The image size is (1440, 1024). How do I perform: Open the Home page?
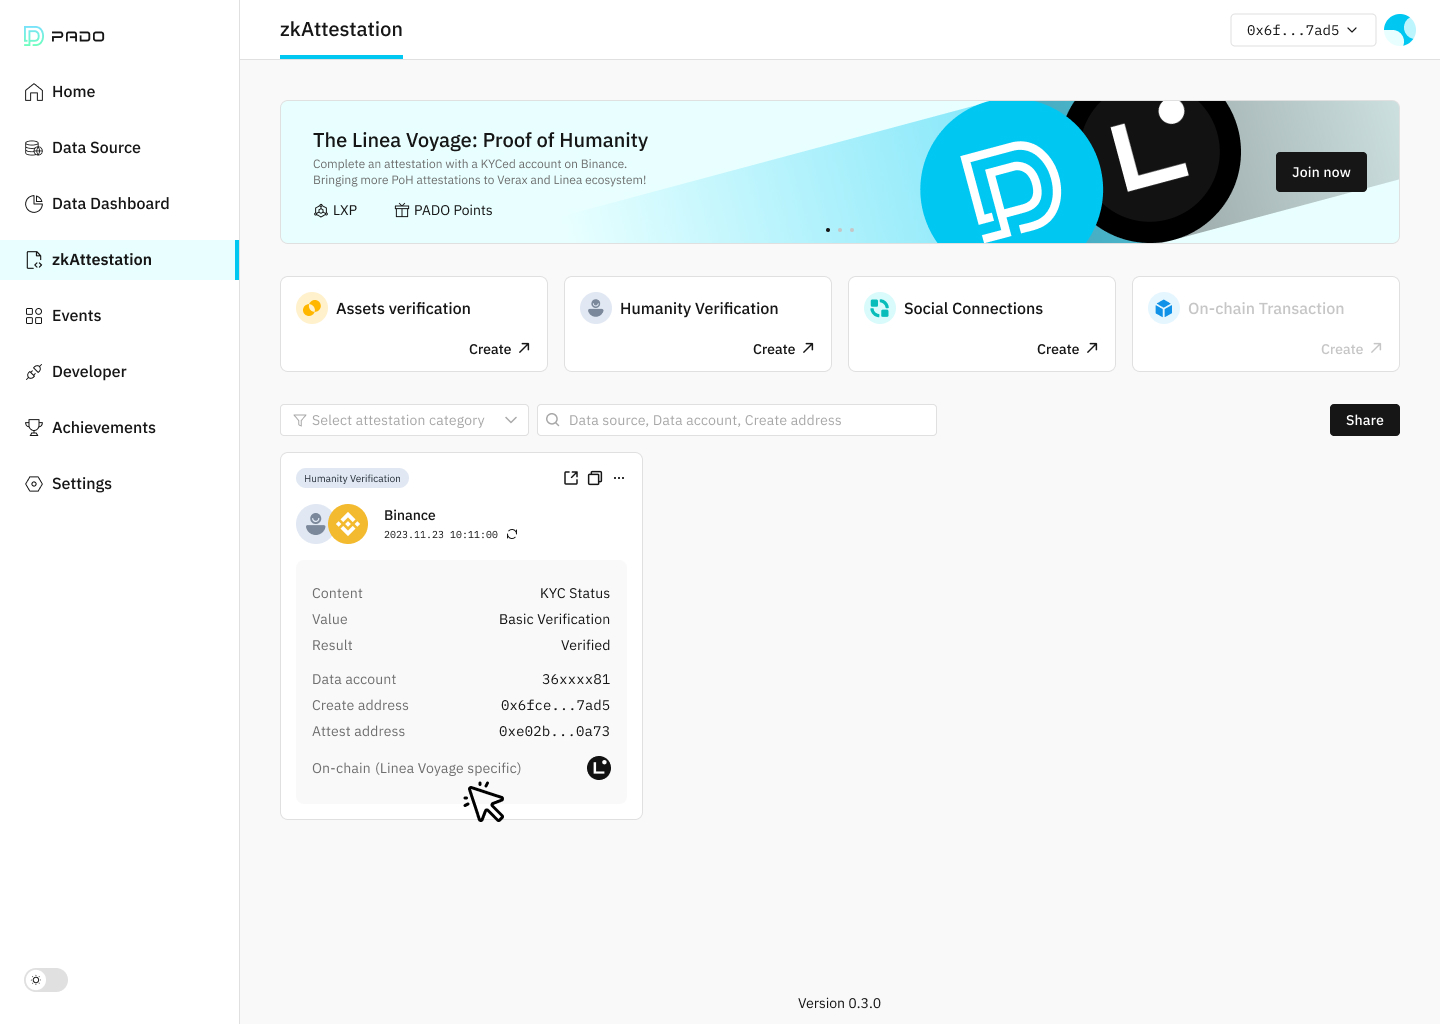pyautogui.click(x=119, y=92)
